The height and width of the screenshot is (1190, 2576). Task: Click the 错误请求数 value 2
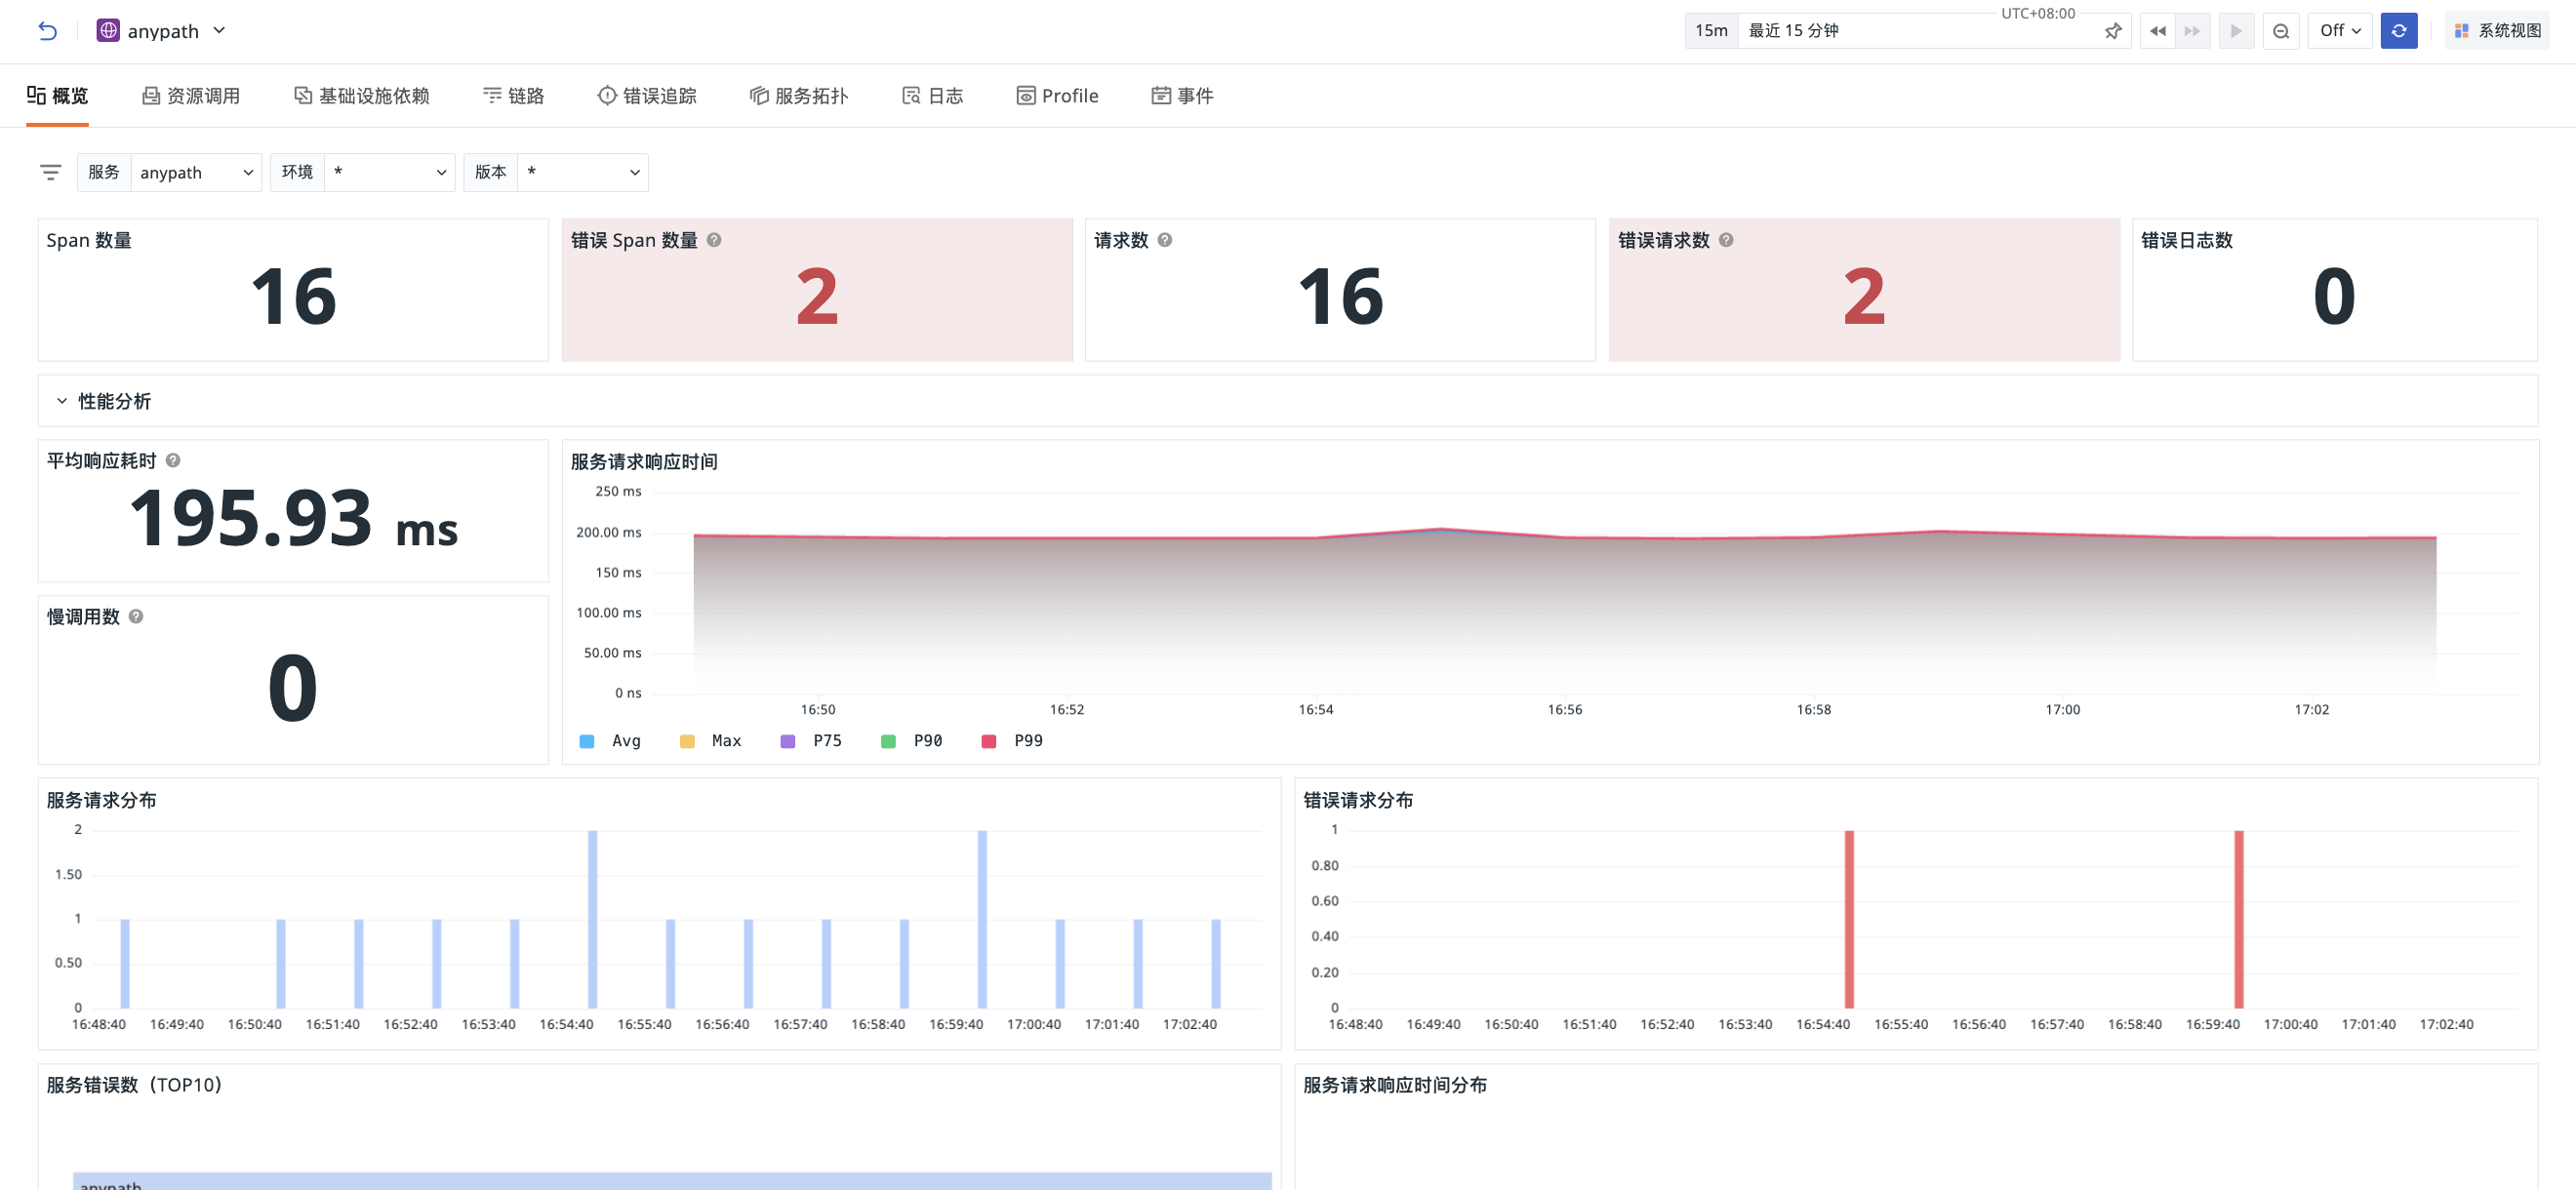(x=1864, y=297)
